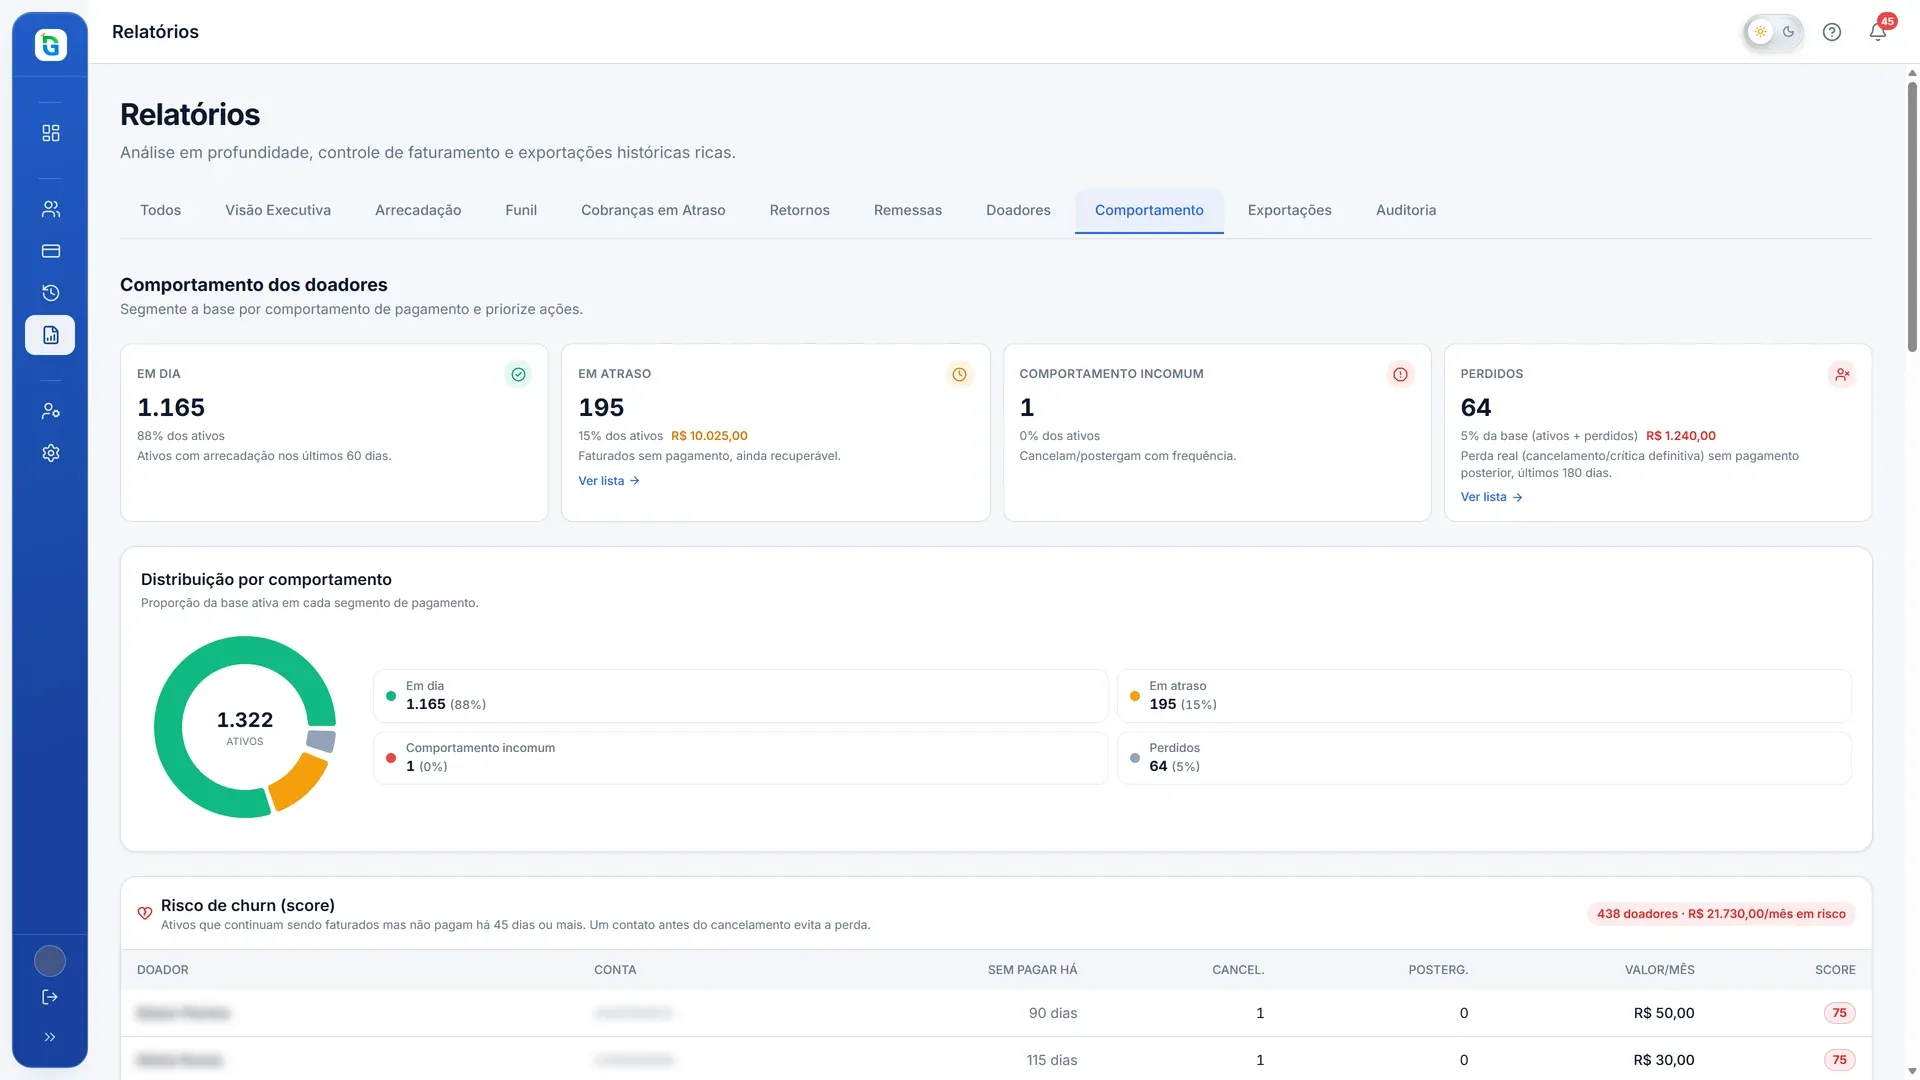Image resolution: width=1920 pixels, height=1080 pixels.
Task: Click the page vertical scrollbar thumb
Action: [x=1912, y=216]
